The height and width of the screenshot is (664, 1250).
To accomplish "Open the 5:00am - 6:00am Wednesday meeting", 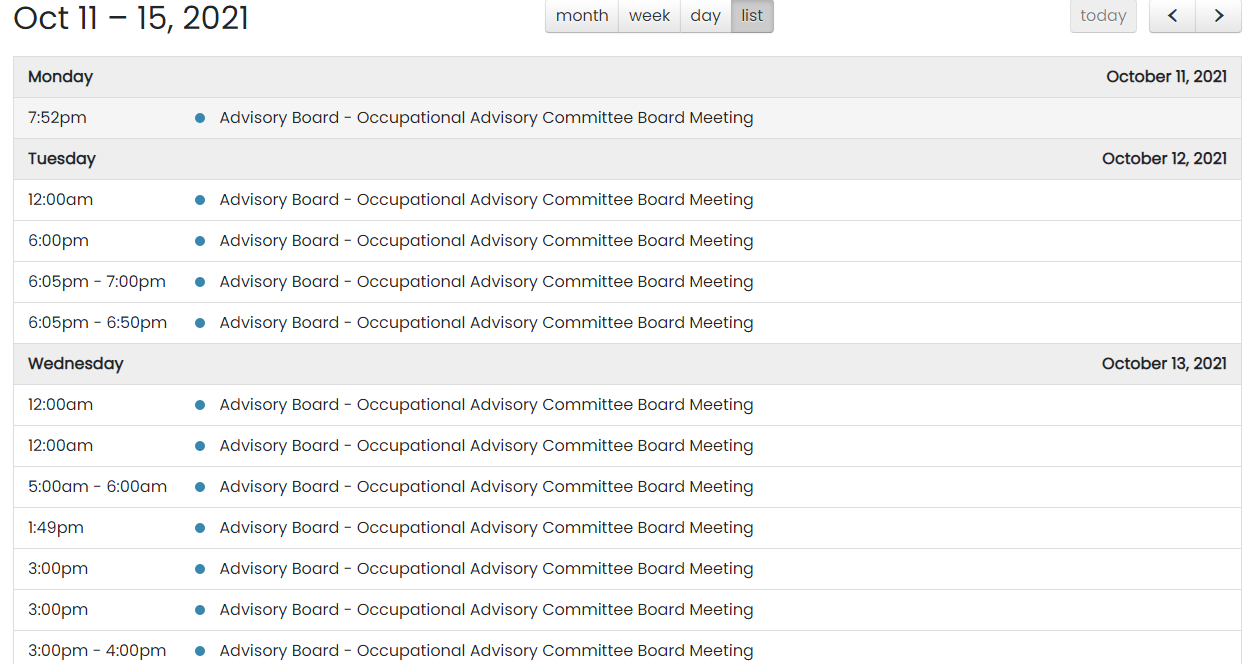I will point(486,487).
